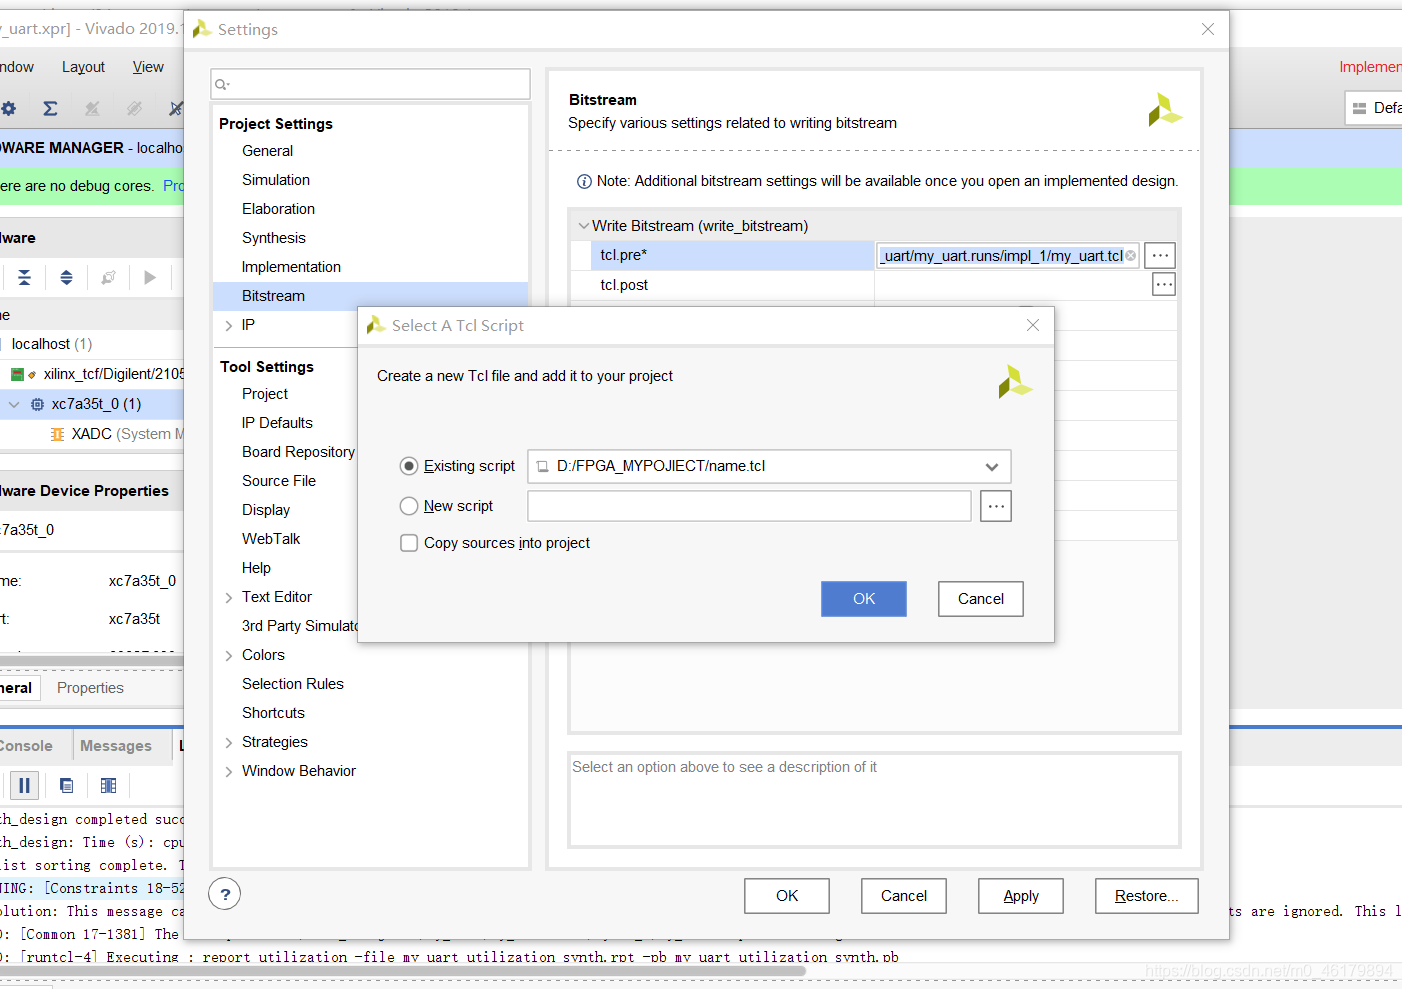Enable Copy sources into project
Image resolution: width=1402 pixels, height=989 pixels.
point(409,542)
